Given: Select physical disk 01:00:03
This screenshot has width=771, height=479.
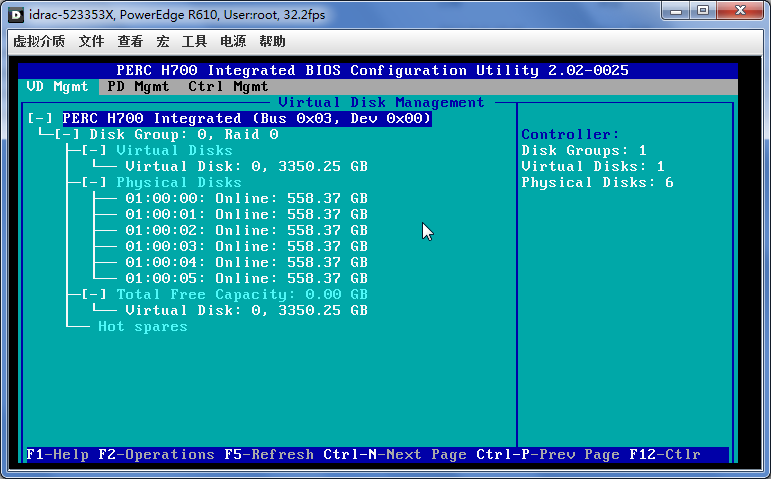Looking at the screenshot, I should 246,246.
